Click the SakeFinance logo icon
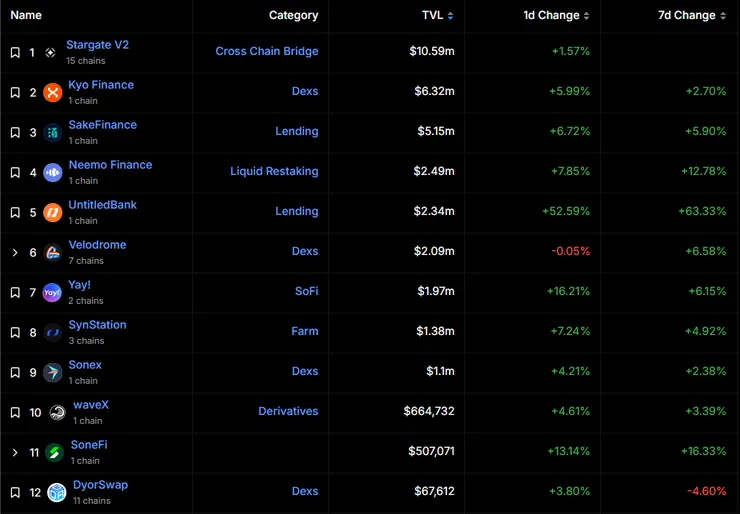Screen dimensions: 740x514 click(x=52, y=132)
